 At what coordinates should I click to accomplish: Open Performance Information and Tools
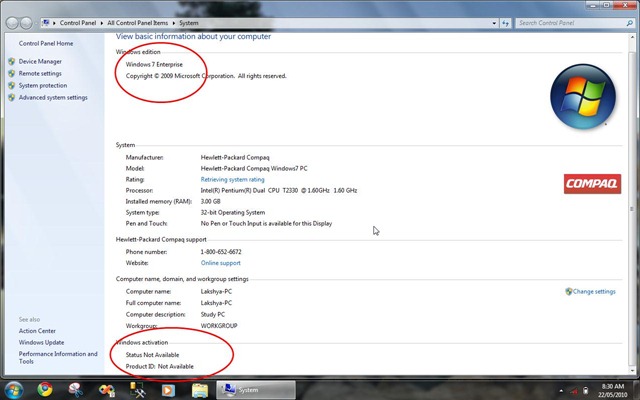(x=58, y=358)
